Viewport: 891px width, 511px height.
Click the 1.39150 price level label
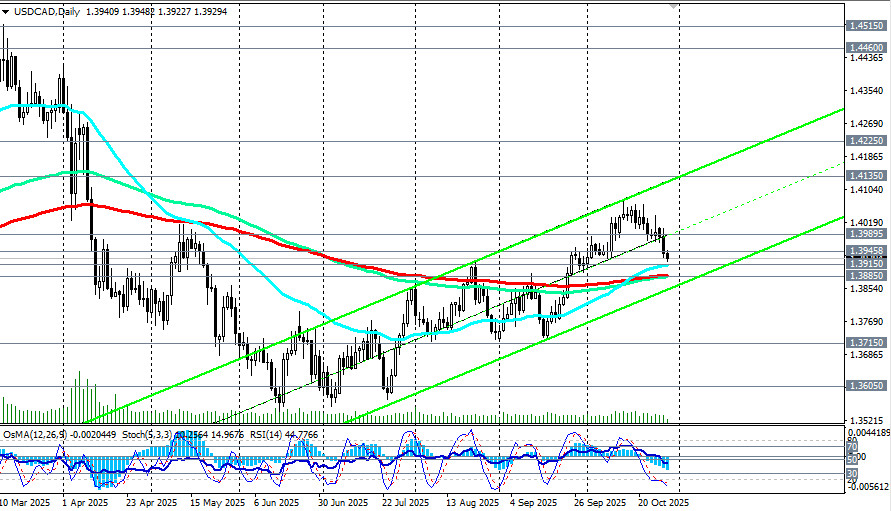[x=865, y=264]
